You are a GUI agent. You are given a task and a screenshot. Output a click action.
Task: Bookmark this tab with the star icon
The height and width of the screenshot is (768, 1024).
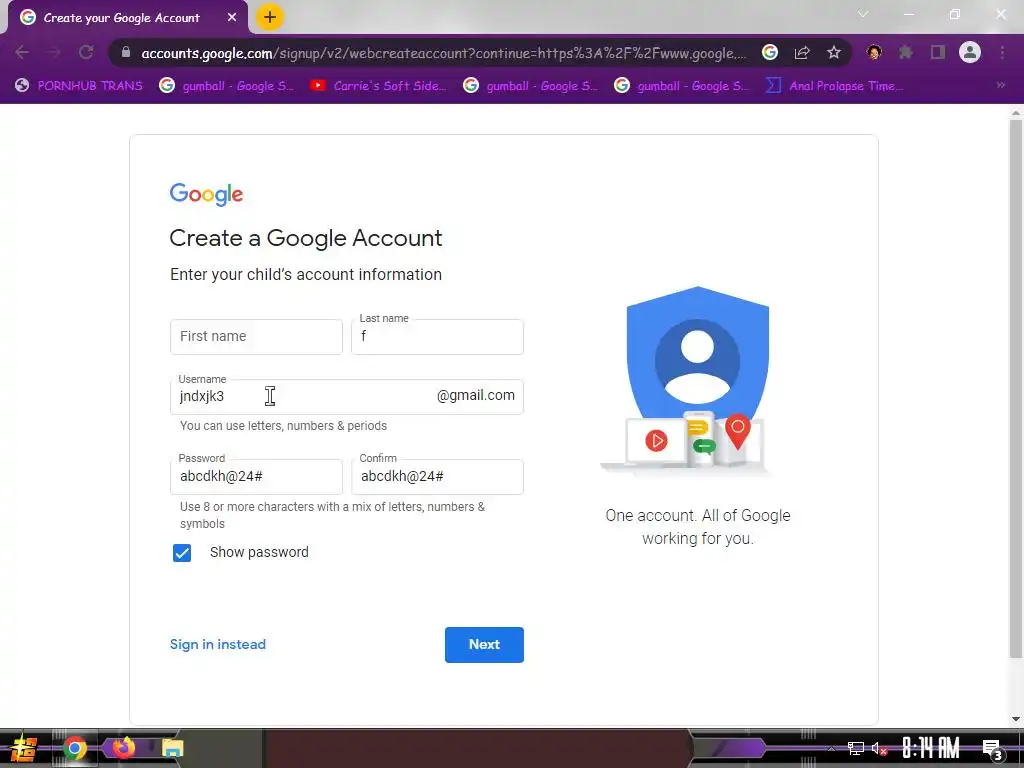pyautogui.click(x=834, y=52)
